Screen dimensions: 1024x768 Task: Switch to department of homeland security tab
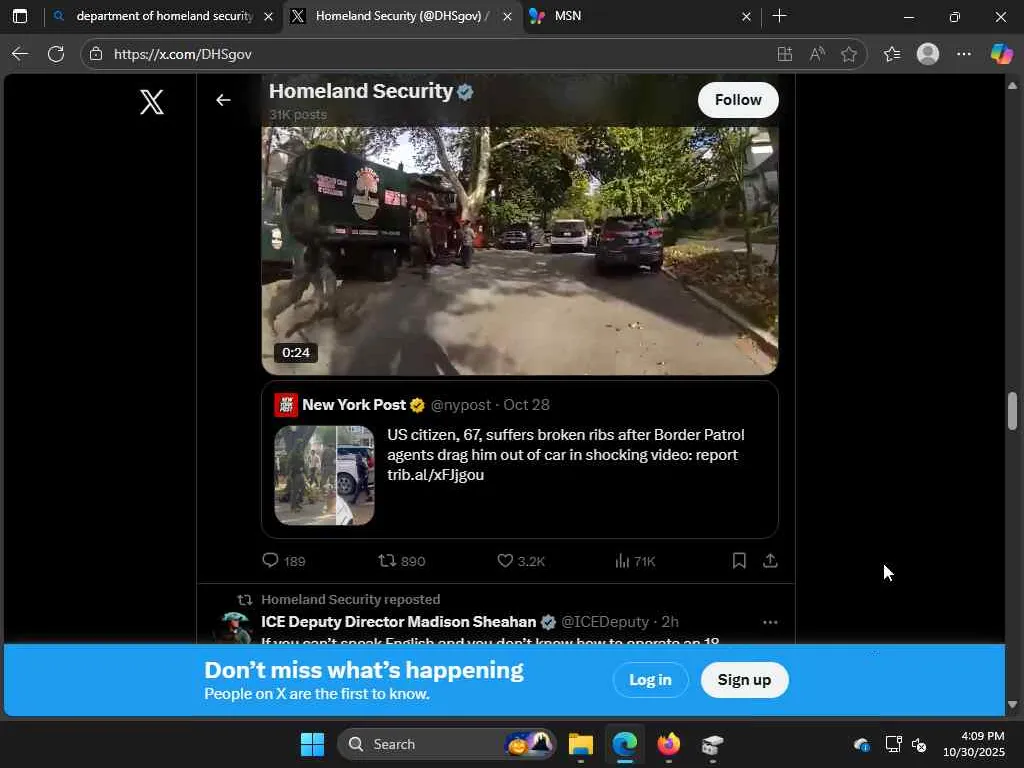point(163,16)
